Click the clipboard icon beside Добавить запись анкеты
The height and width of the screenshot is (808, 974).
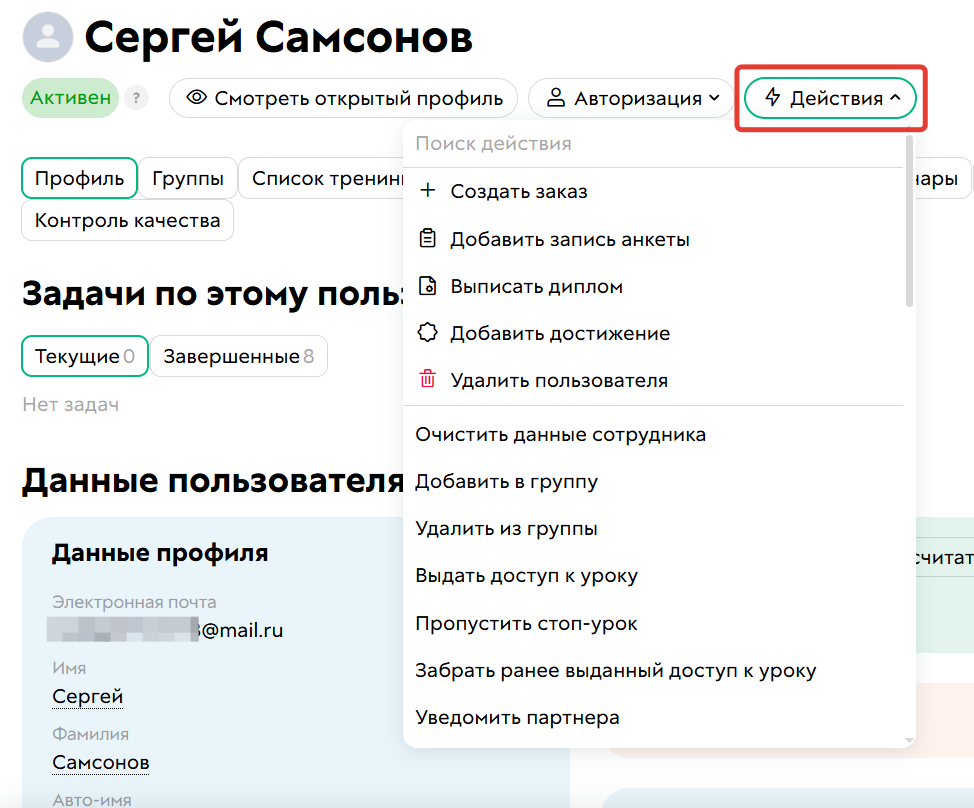428,238
